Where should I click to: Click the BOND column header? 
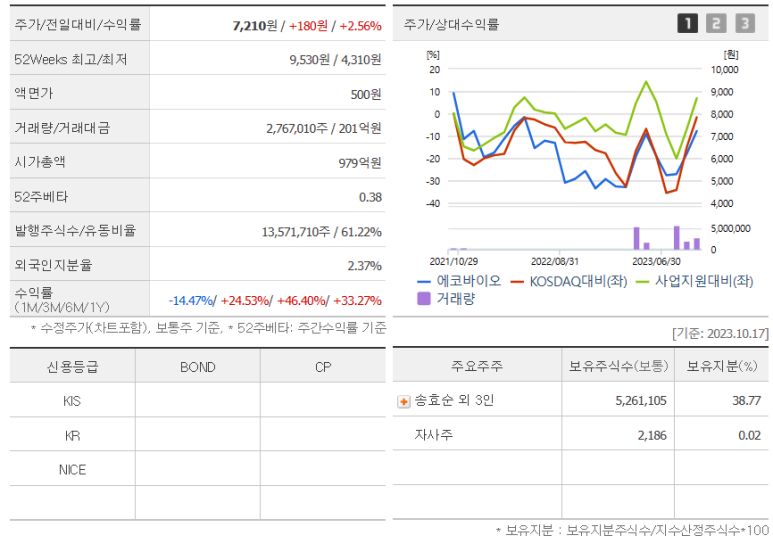coord(198,367)
